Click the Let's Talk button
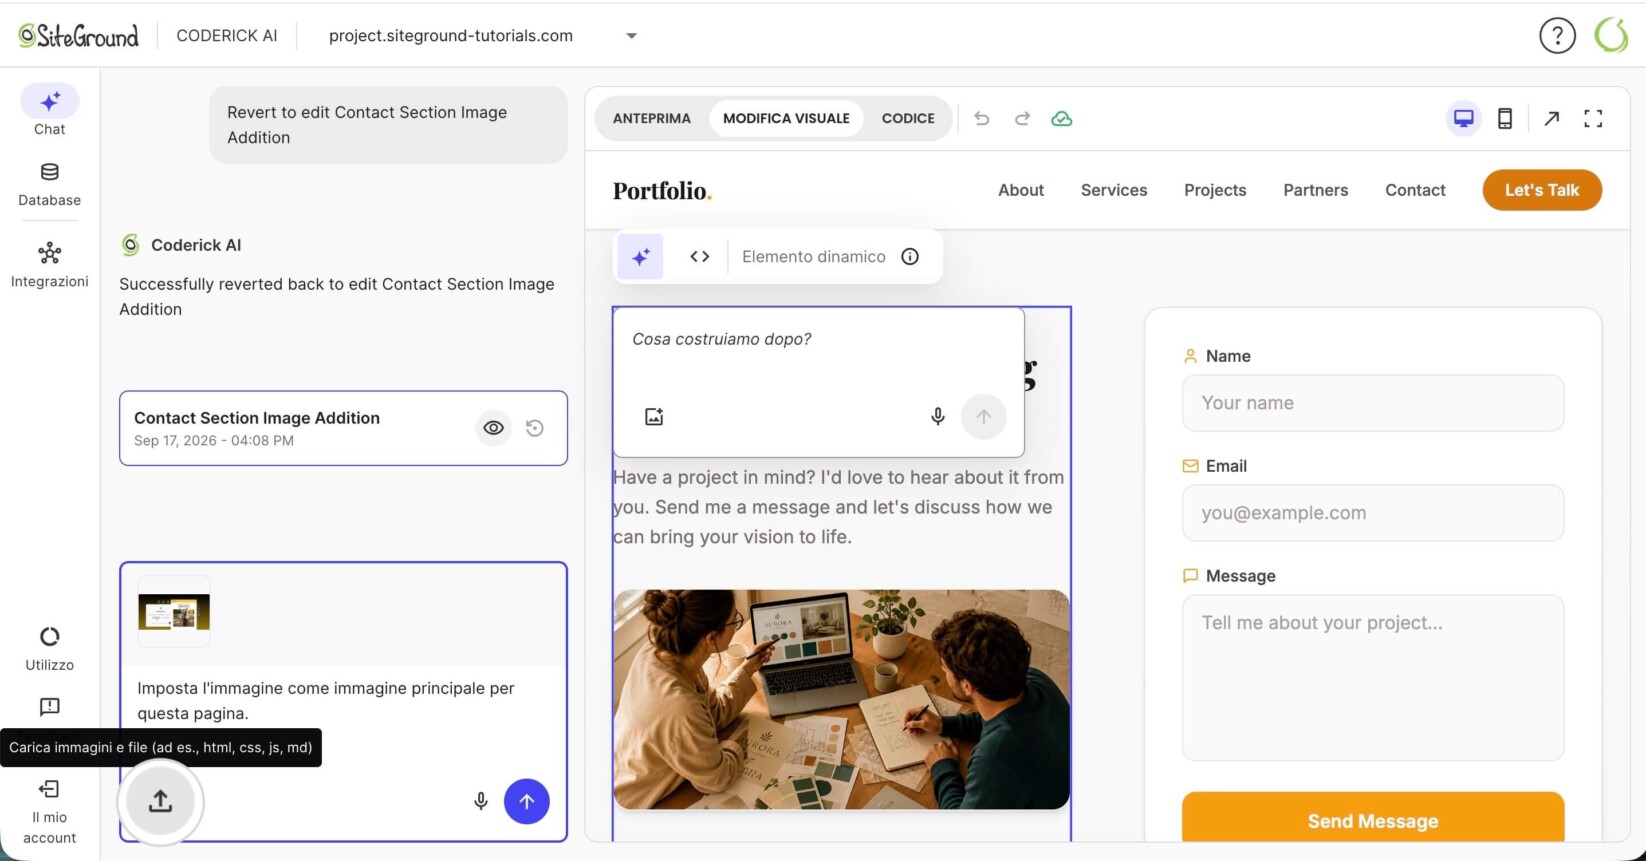Viewport: 1646px width, 861px height. [1542, 190]
